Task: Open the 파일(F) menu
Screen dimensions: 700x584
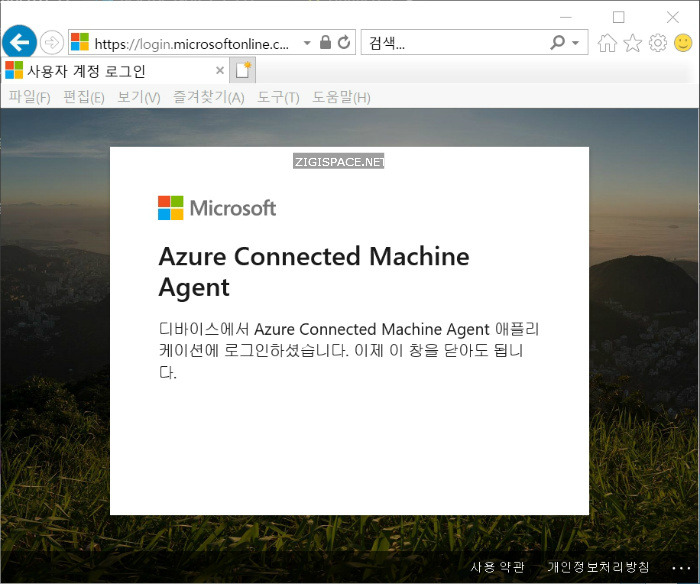Action: 29,97
